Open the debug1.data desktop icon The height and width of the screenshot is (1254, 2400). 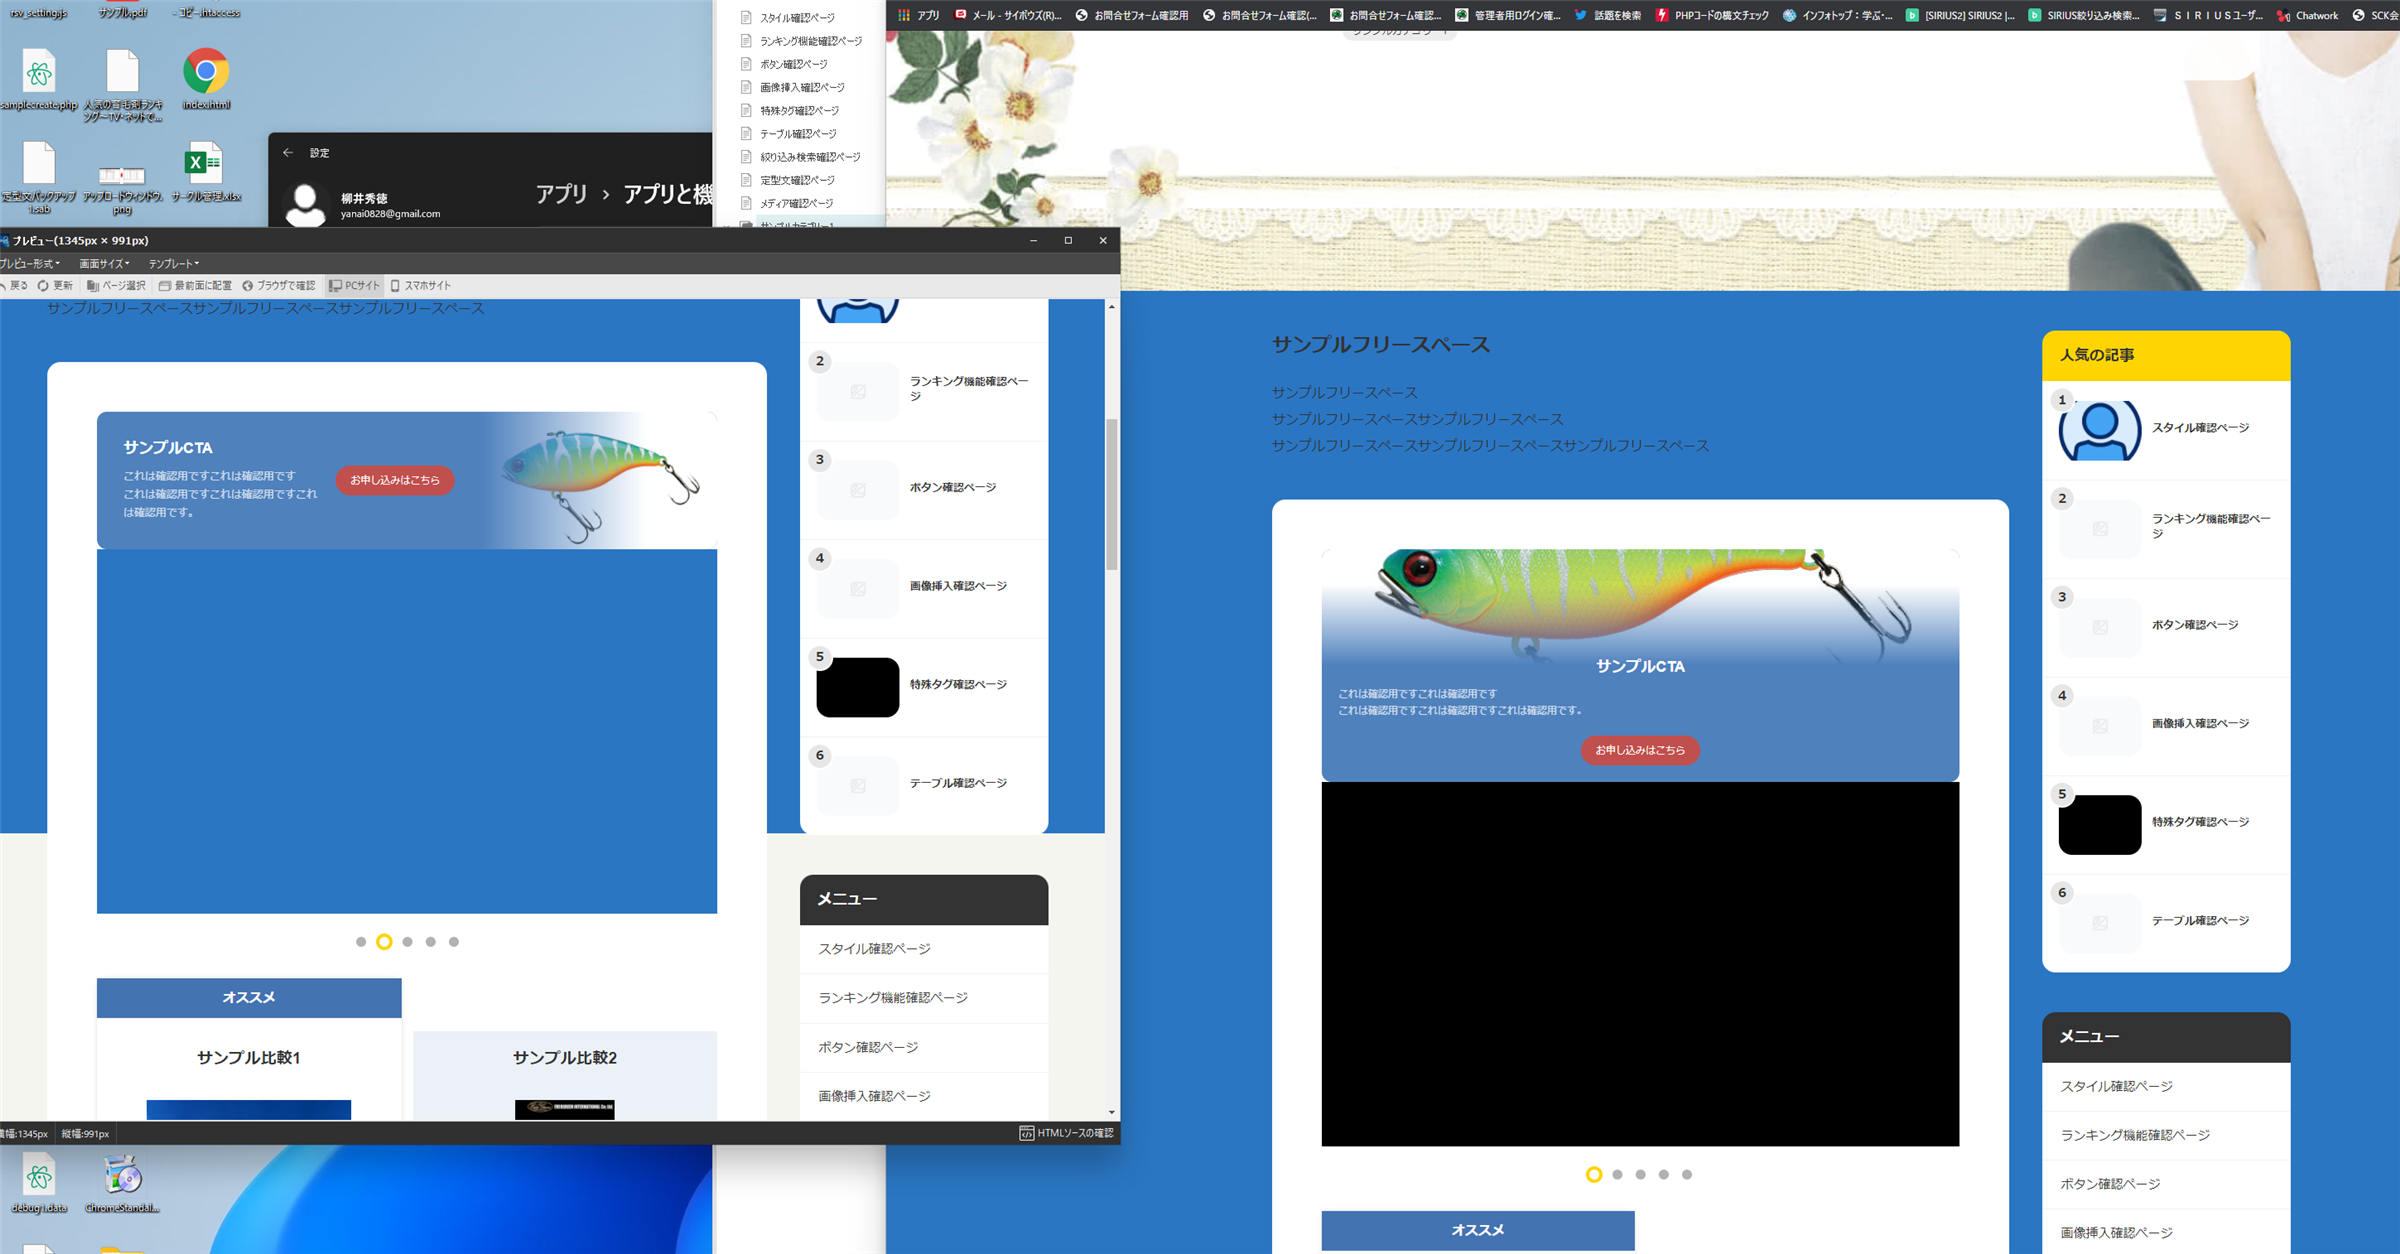(x=39, y=1184)
